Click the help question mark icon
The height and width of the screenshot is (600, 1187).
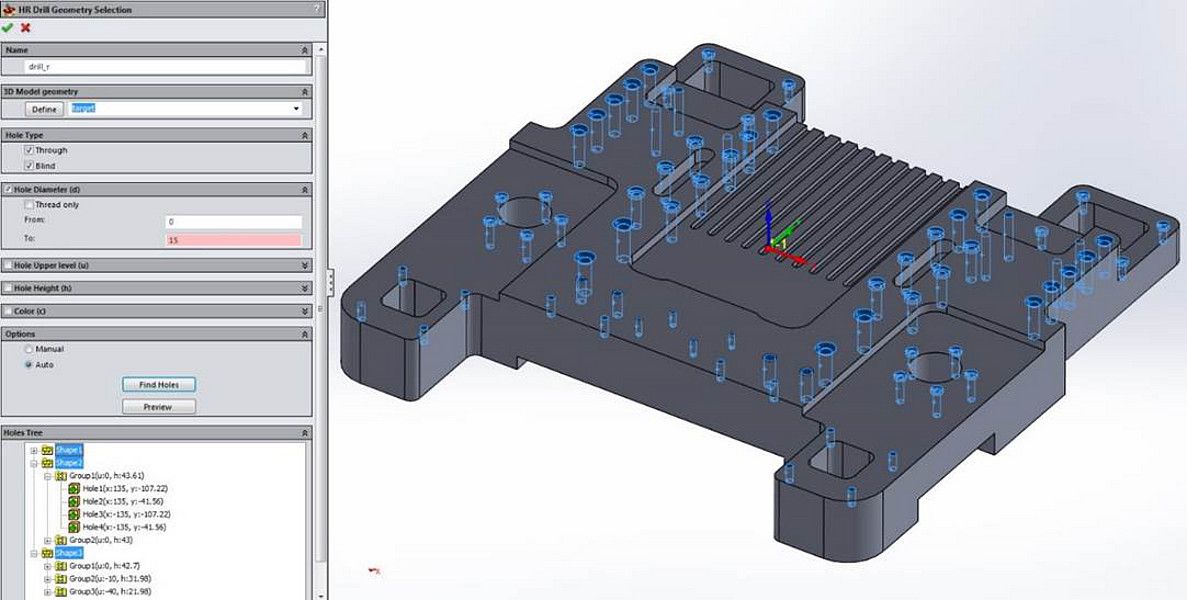pyautogui.click(x=317, y=9)
